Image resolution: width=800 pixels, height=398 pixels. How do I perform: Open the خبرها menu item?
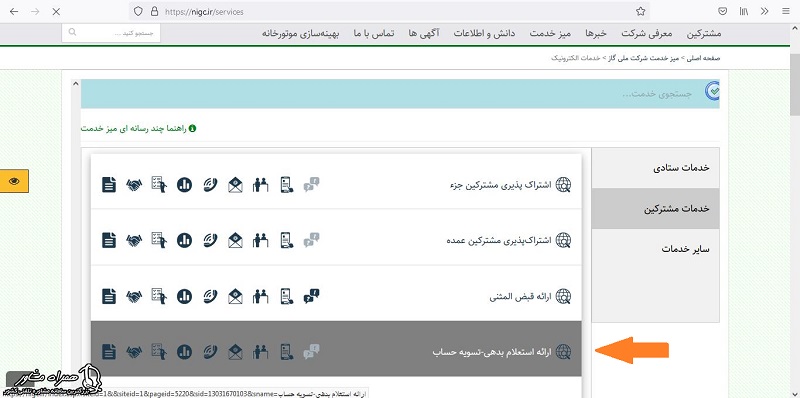click(595, 34)
